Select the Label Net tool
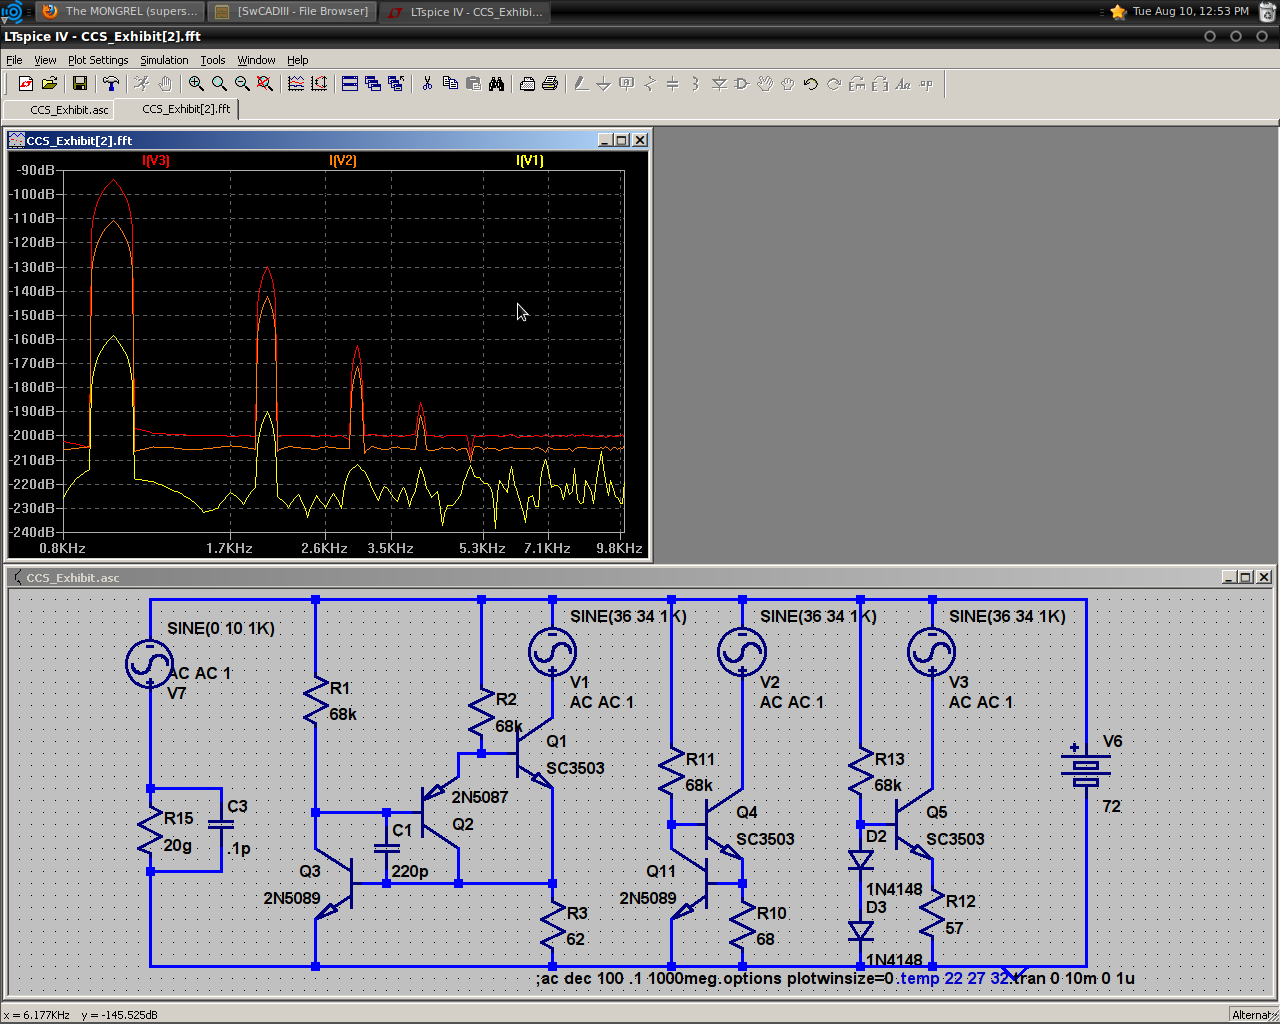This screenshot has width=1280, height=1024. coord(627,84)
